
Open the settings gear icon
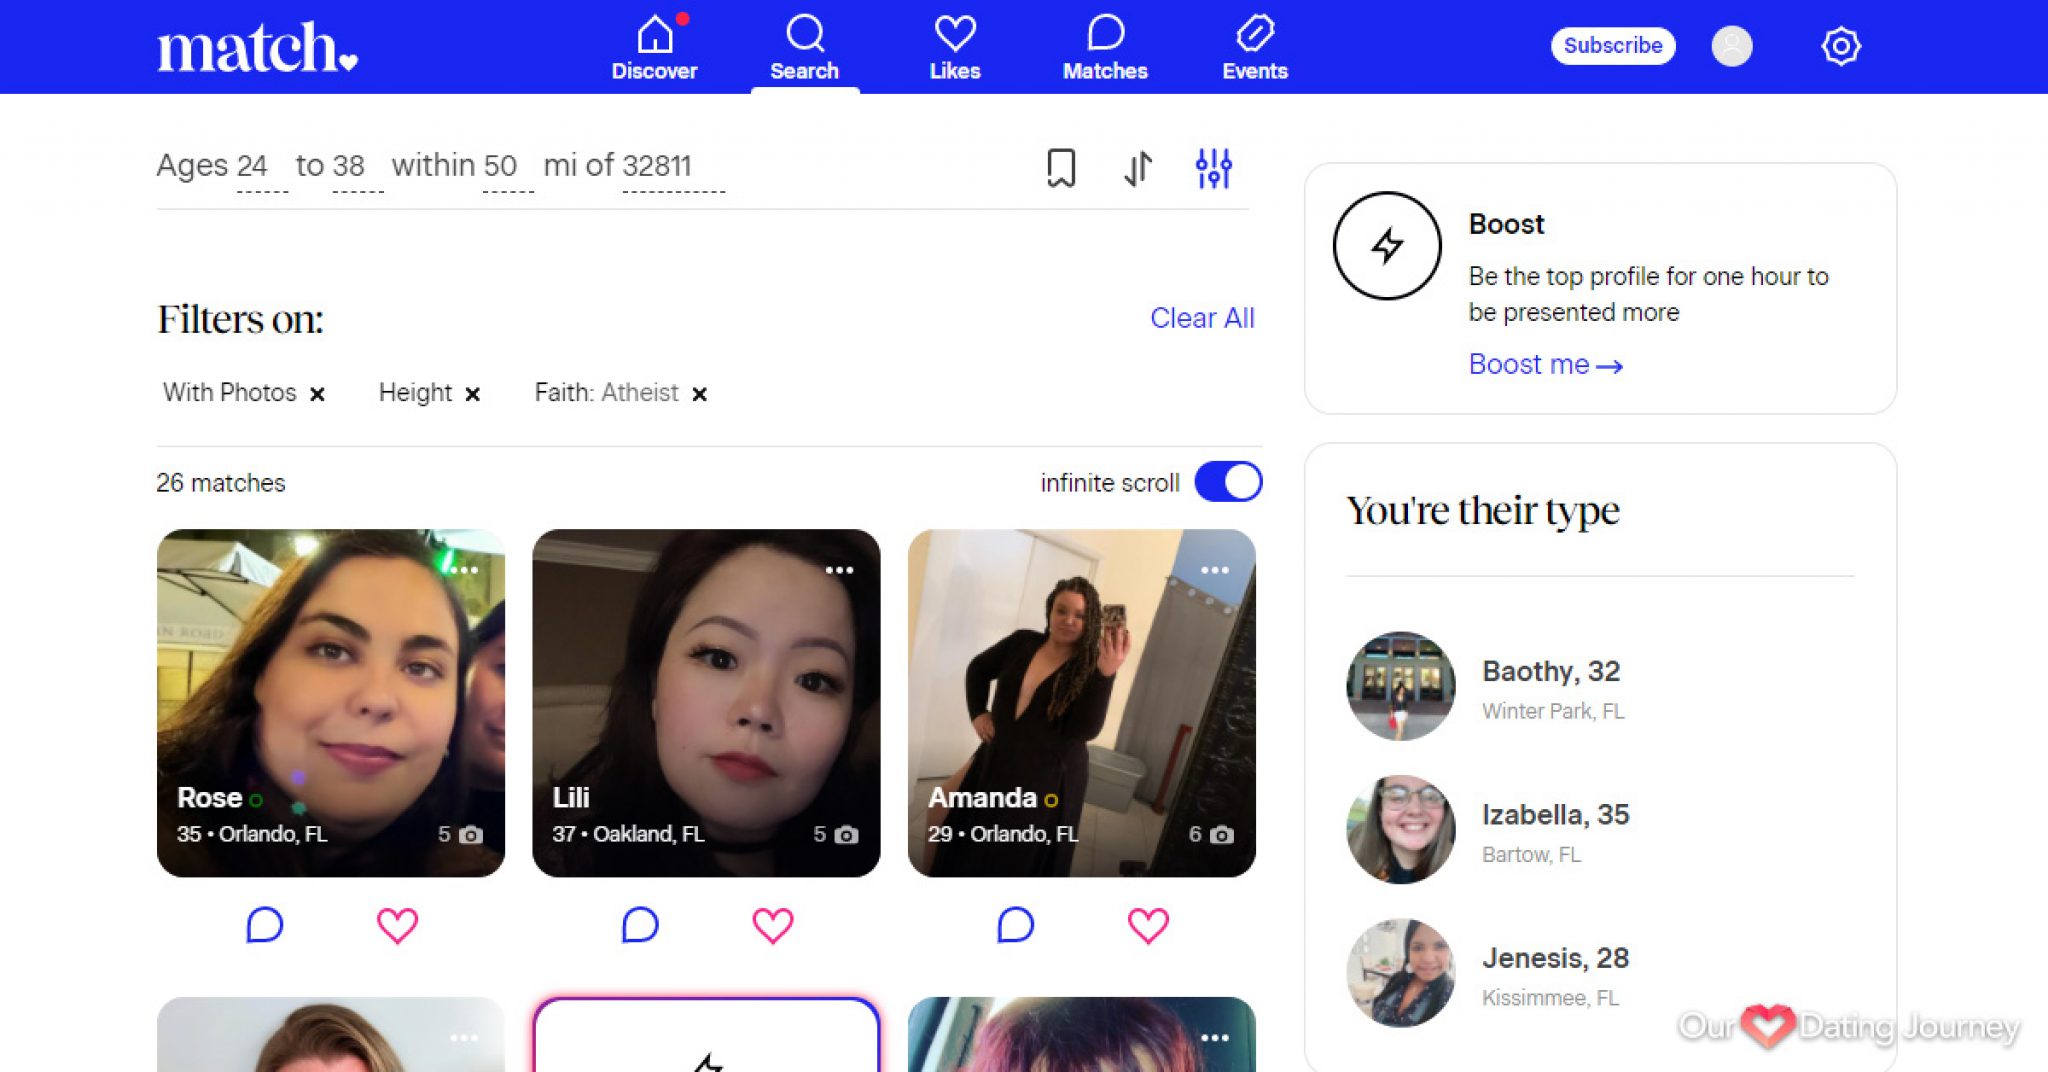tap(1841, 45)
